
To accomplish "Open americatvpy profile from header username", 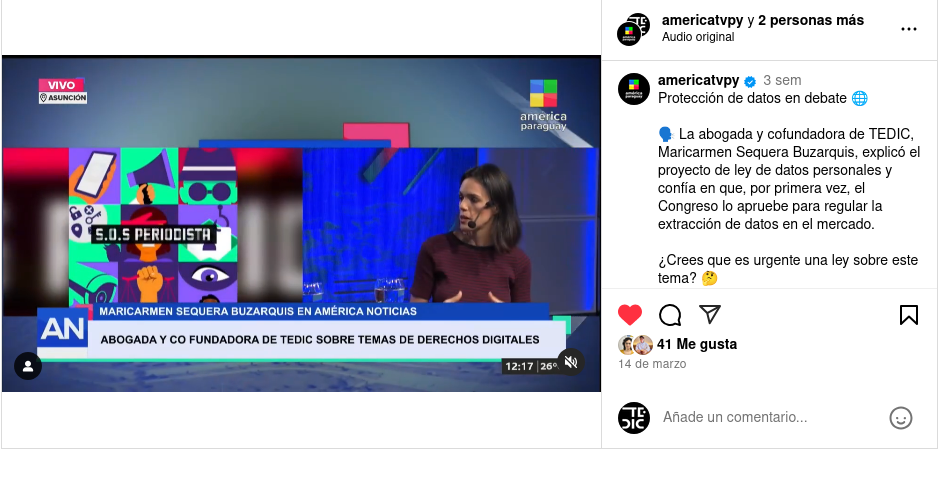I will coord(702,20).
